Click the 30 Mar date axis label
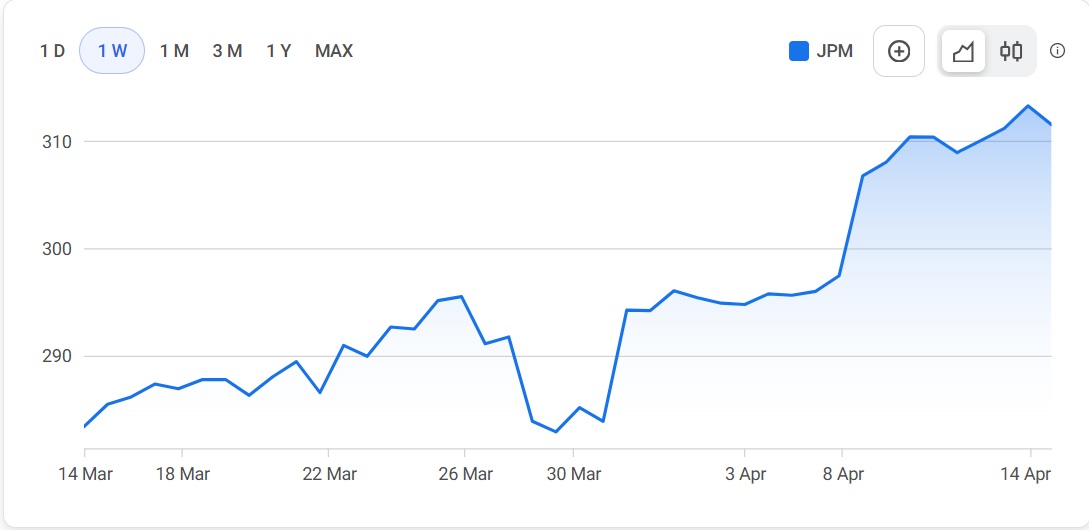Image resolution: width=1089 pixels, height=530 pixels. 573,474
